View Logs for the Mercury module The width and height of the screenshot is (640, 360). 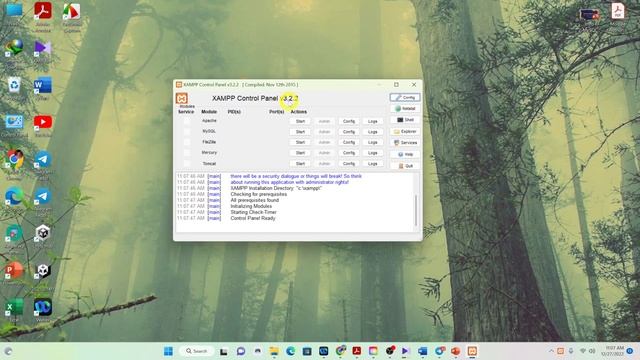tap(373, 153)
